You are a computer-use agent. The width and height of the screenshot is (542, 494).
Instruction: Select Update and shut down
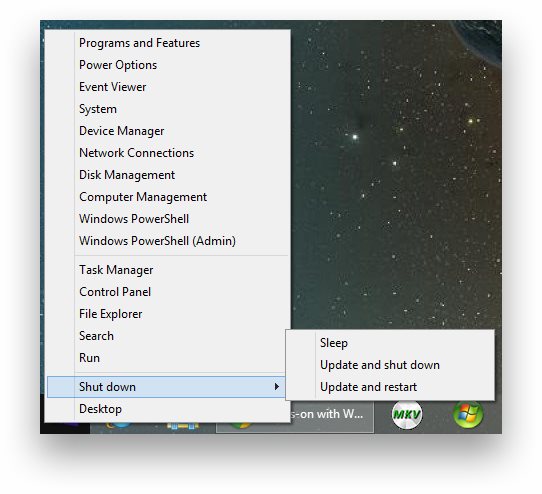click(390, 365)
